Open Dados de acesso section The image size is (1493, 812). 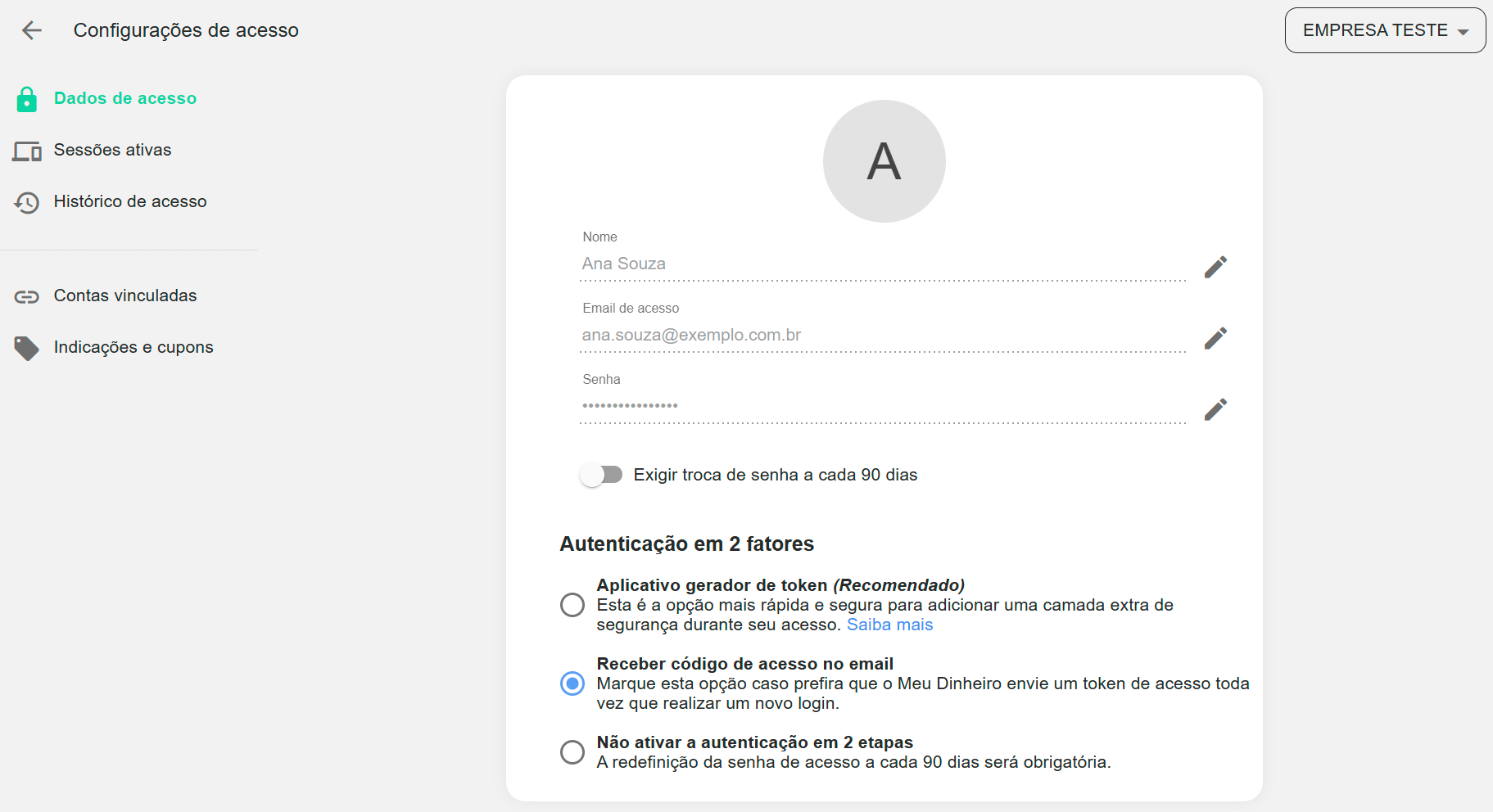(125, 98)
